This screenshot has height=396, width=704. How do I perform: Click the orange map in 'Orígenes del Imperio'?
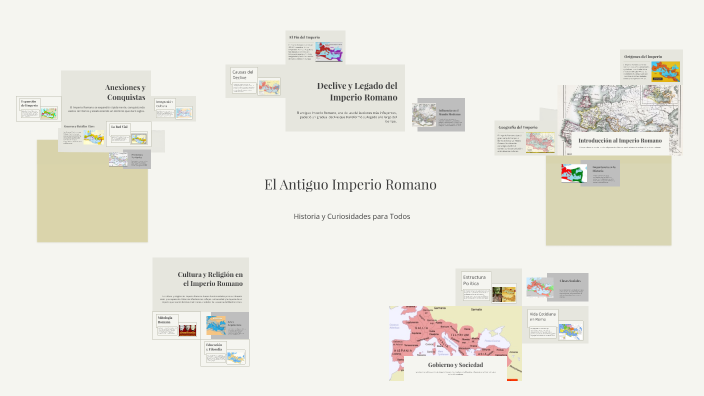pyautogui.click(x=665, y=71)
